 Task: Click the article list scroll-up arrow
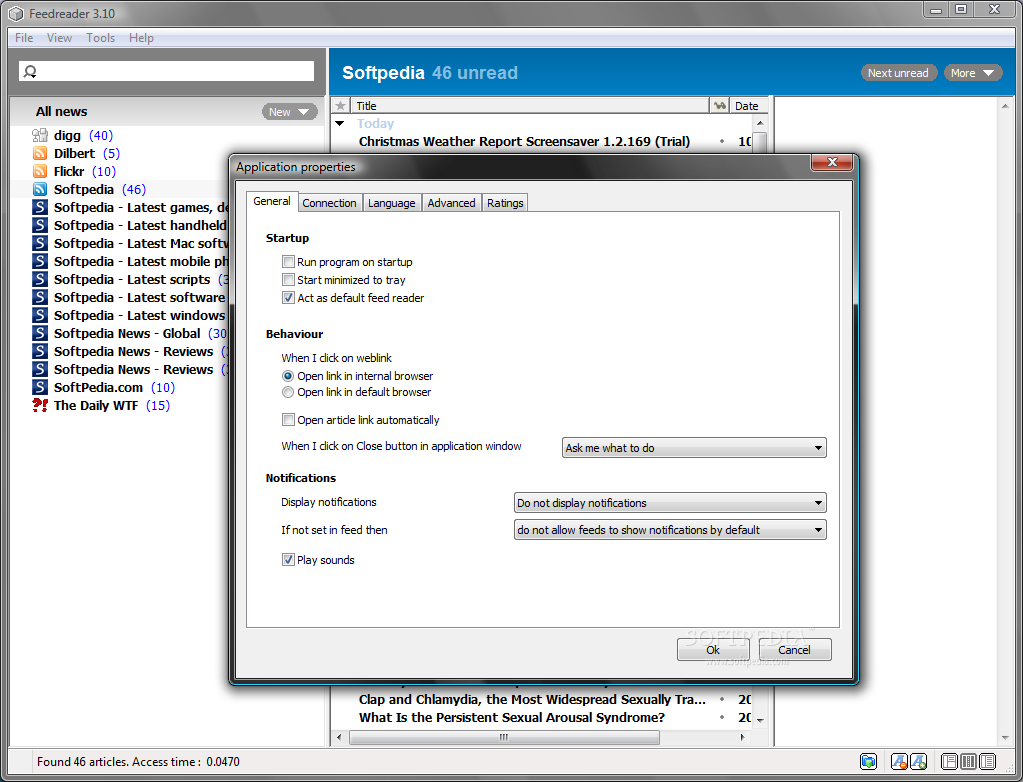[759, 123]
